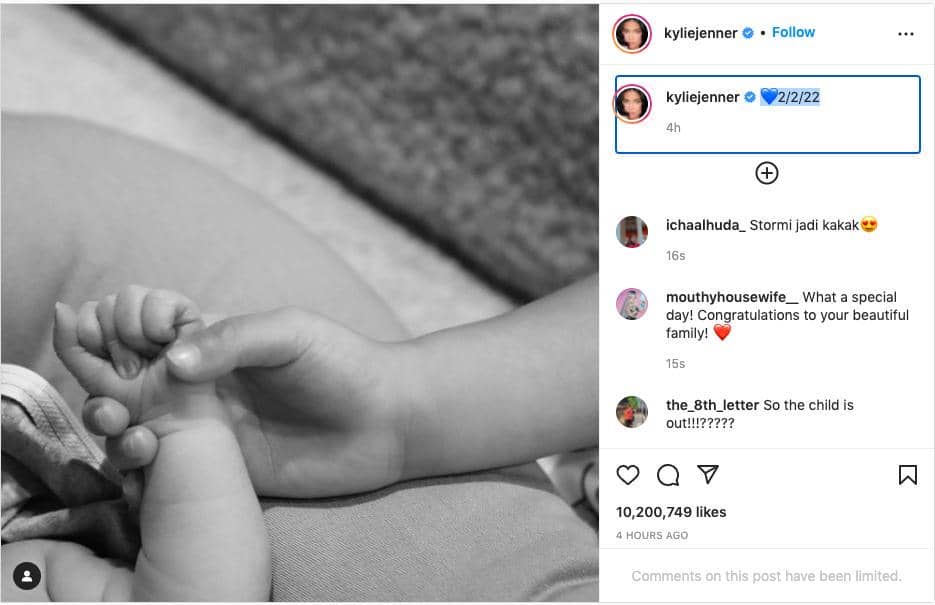
Task: Click ichaalhuda_ avatar picture
Action: [x=632, y=231]
